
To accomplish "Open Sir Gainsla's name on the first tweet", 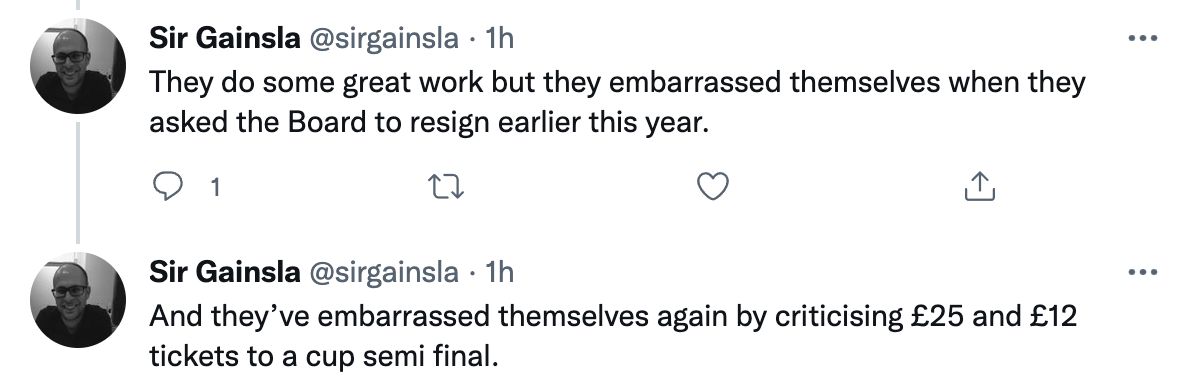I will 224,39.
